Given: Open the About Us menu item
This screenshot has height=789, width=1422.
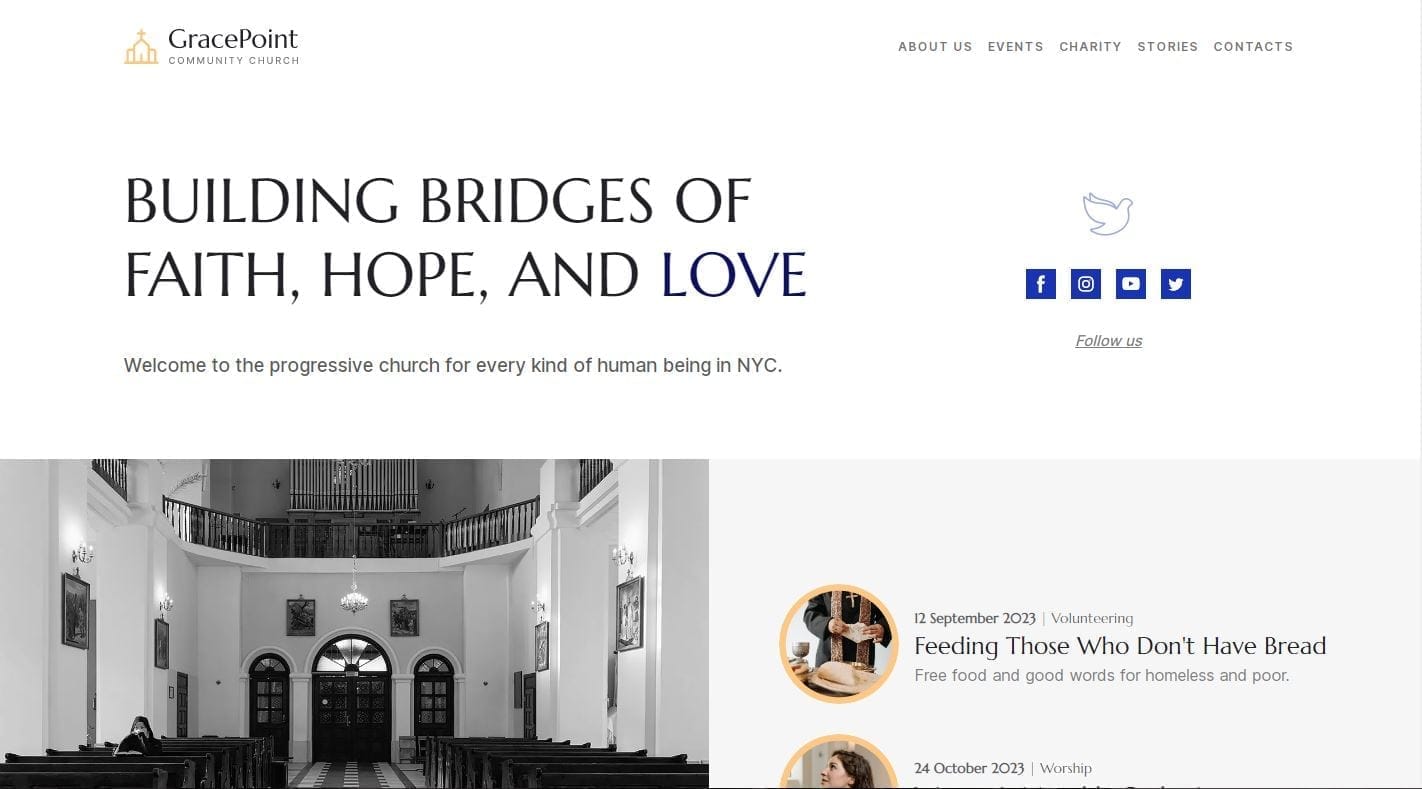Looking at the screenshot, I should 935,47.
